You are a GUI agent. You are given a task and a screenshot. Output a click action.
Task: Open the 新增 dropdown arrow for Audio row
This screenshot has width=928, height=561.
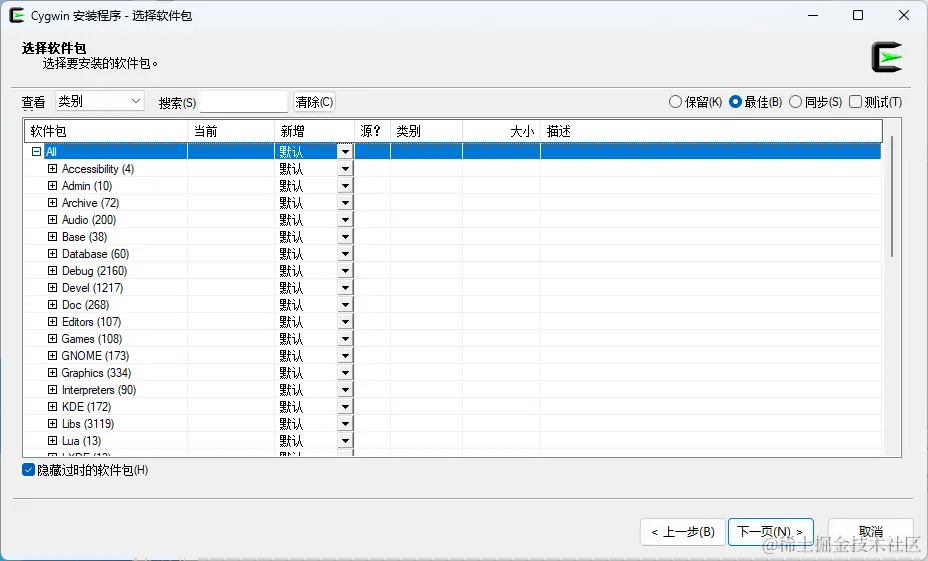click(x=346, y=220)
